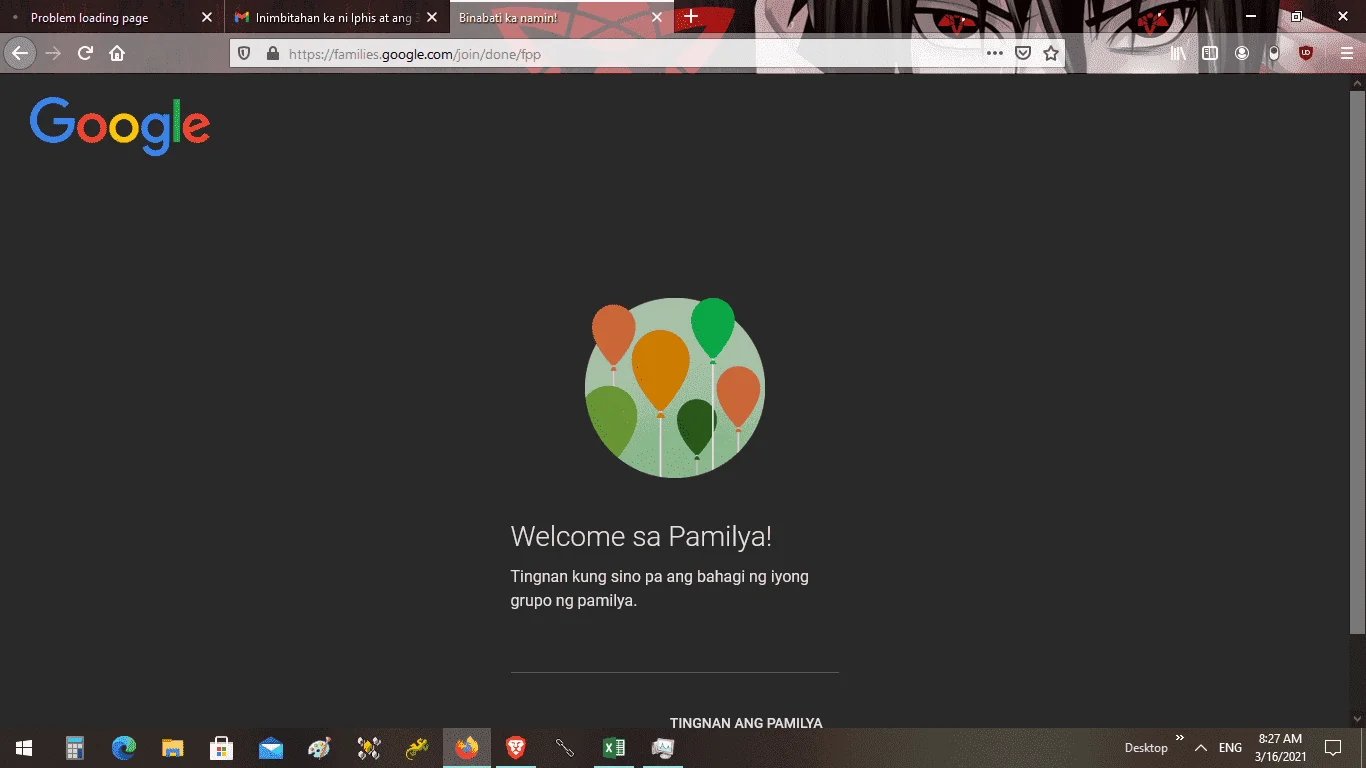Launch Calculator from taskbar
The image size is (1366, 768).
click(x=75, y=748)
